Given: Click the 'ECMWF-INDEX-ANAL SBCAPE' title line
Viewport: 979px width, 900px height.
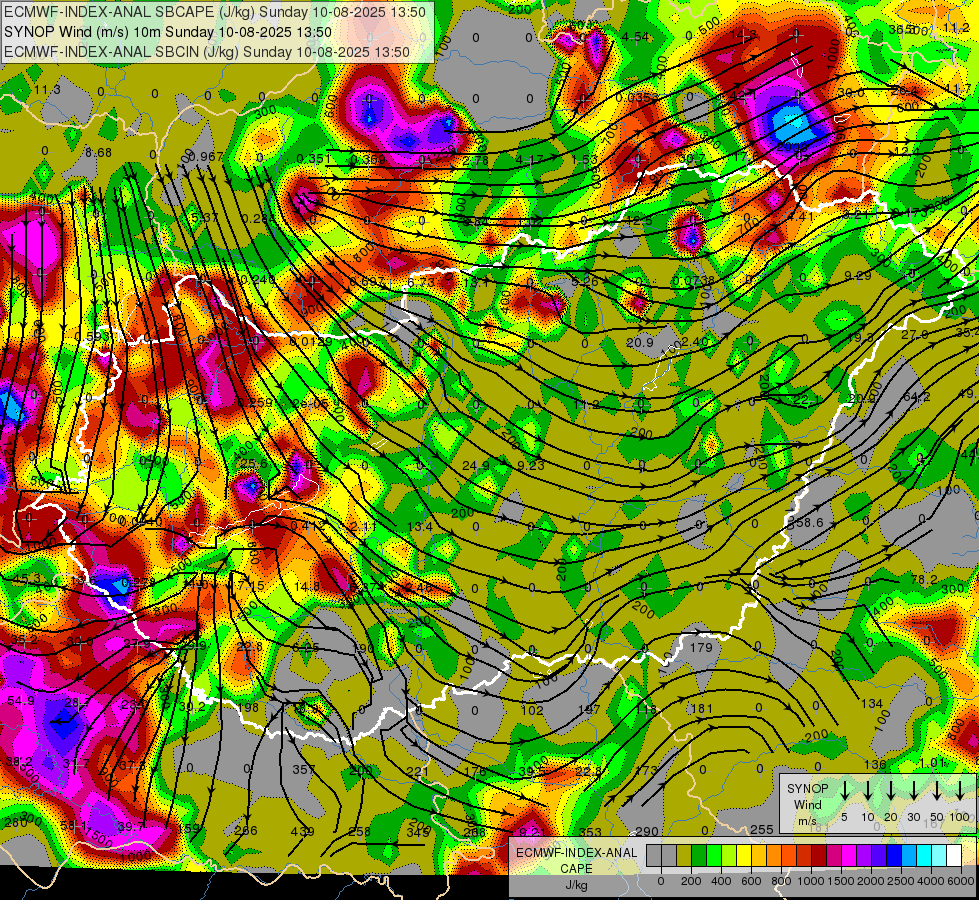Looking at the screenshot, I should [x=214, y=12].
